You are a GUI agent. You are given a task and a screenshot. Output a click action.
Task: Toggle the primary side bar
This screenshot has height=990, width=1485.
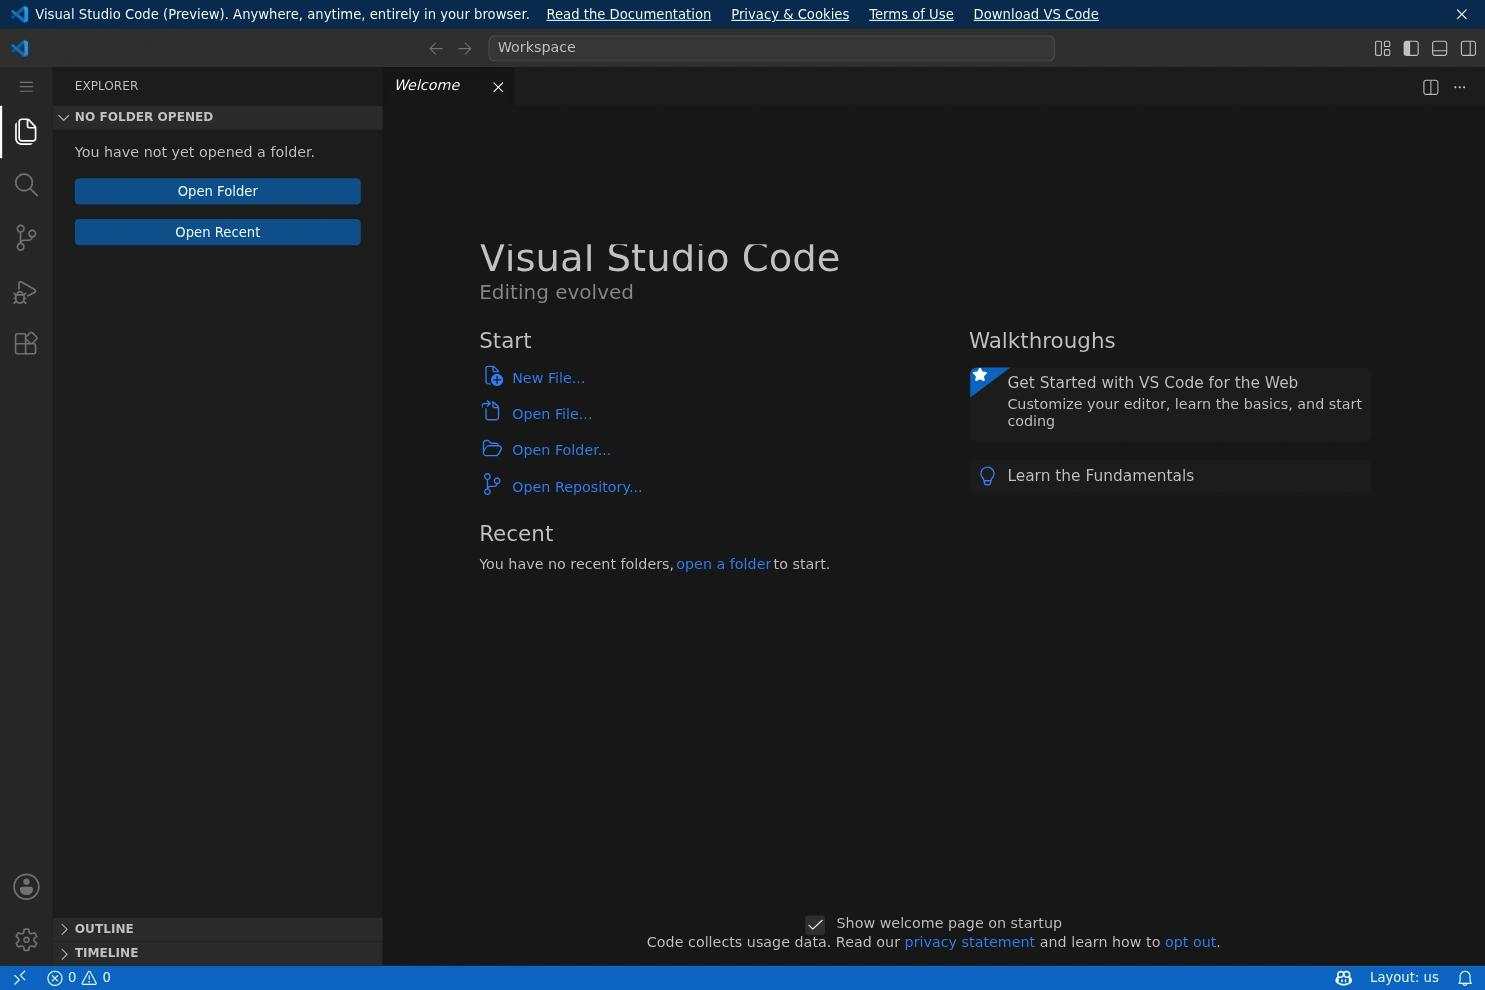coord(1411,48)
